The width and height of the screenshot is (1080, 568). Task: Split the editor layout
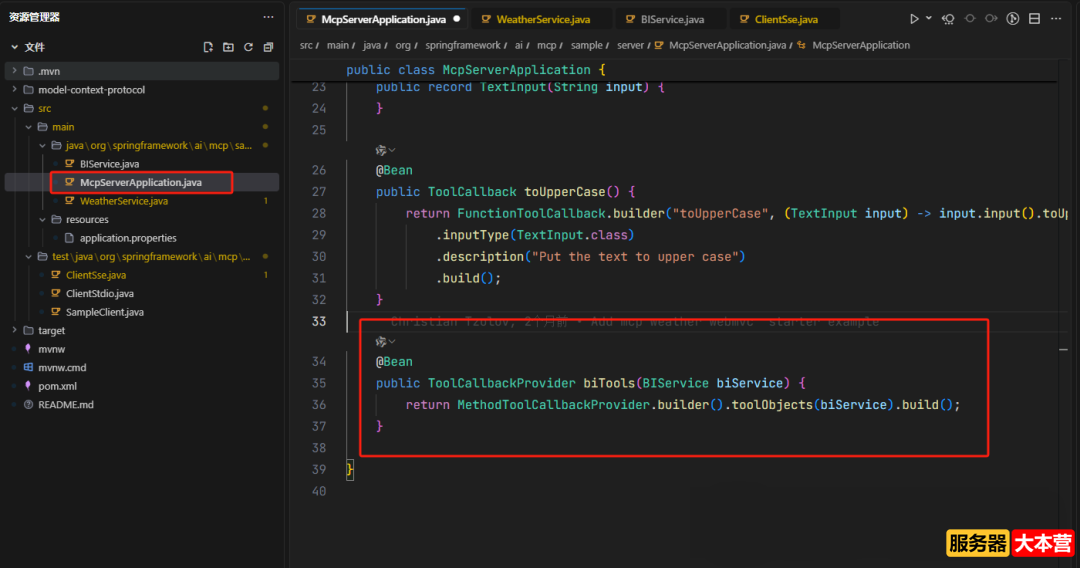tap(1035, 19)
